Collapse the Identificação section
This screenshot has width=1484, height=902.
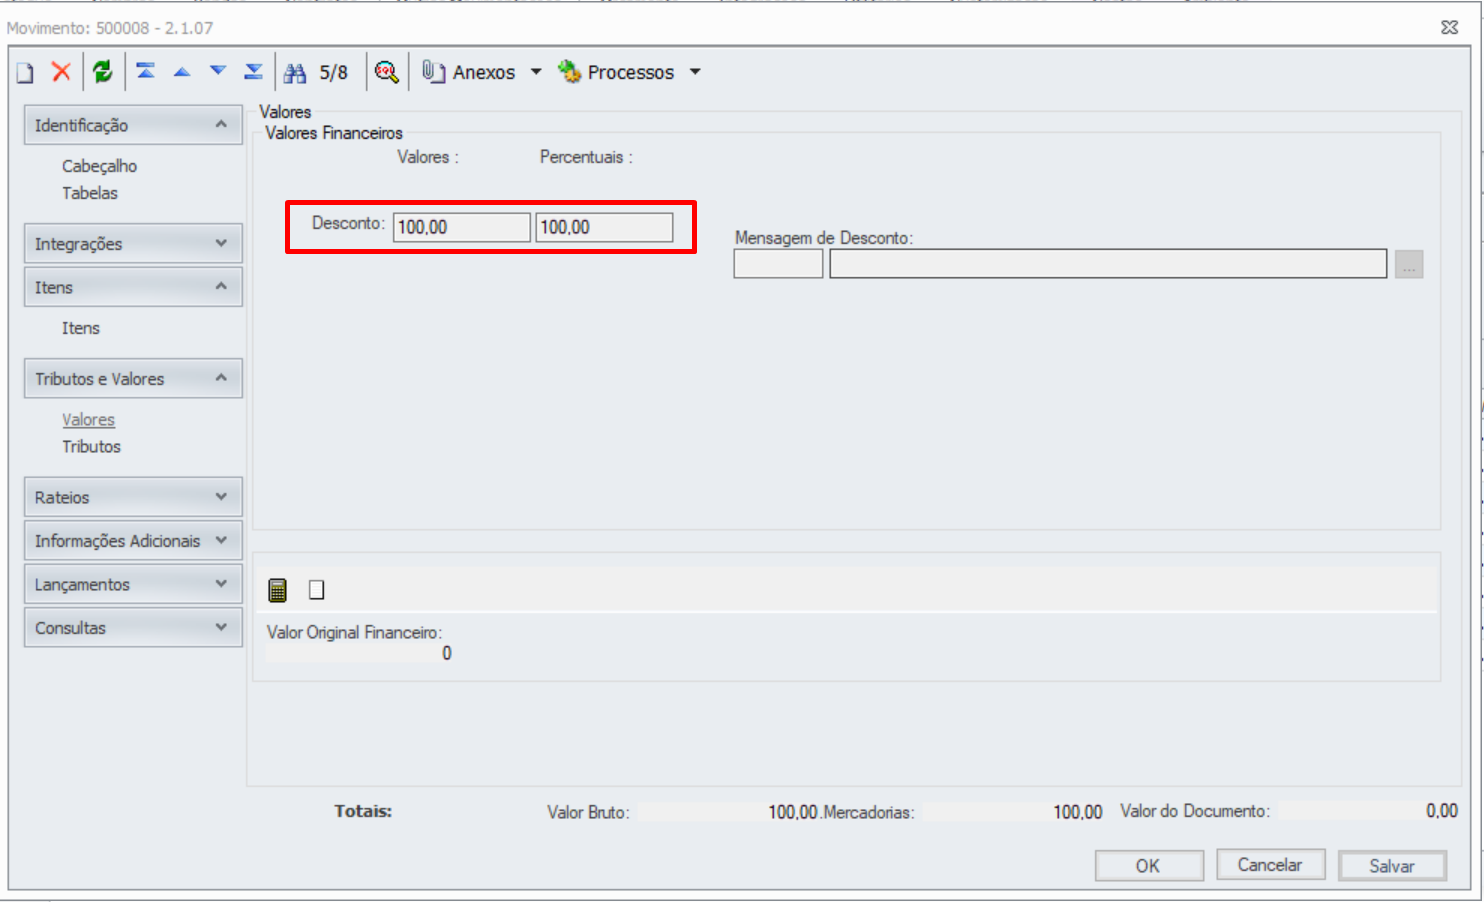(x=133, y=125)
